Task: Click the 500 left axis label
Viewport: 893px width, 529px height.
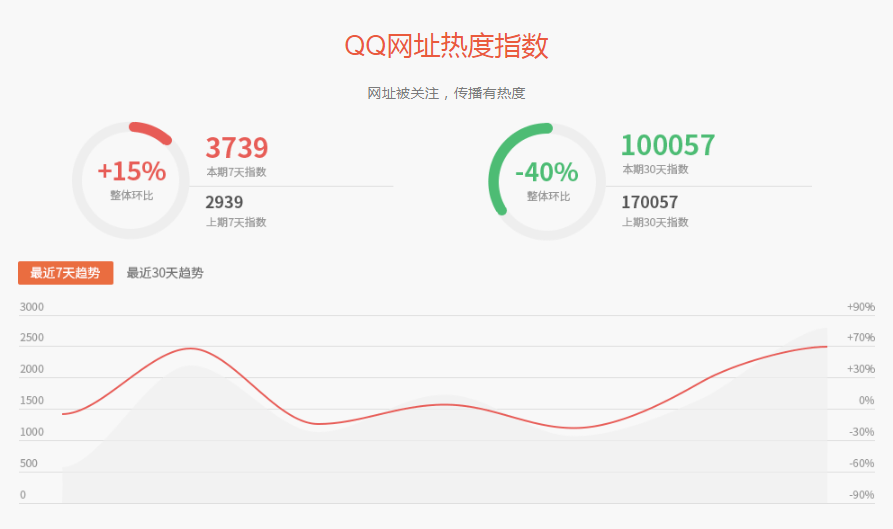Action: tap(28, 463)
